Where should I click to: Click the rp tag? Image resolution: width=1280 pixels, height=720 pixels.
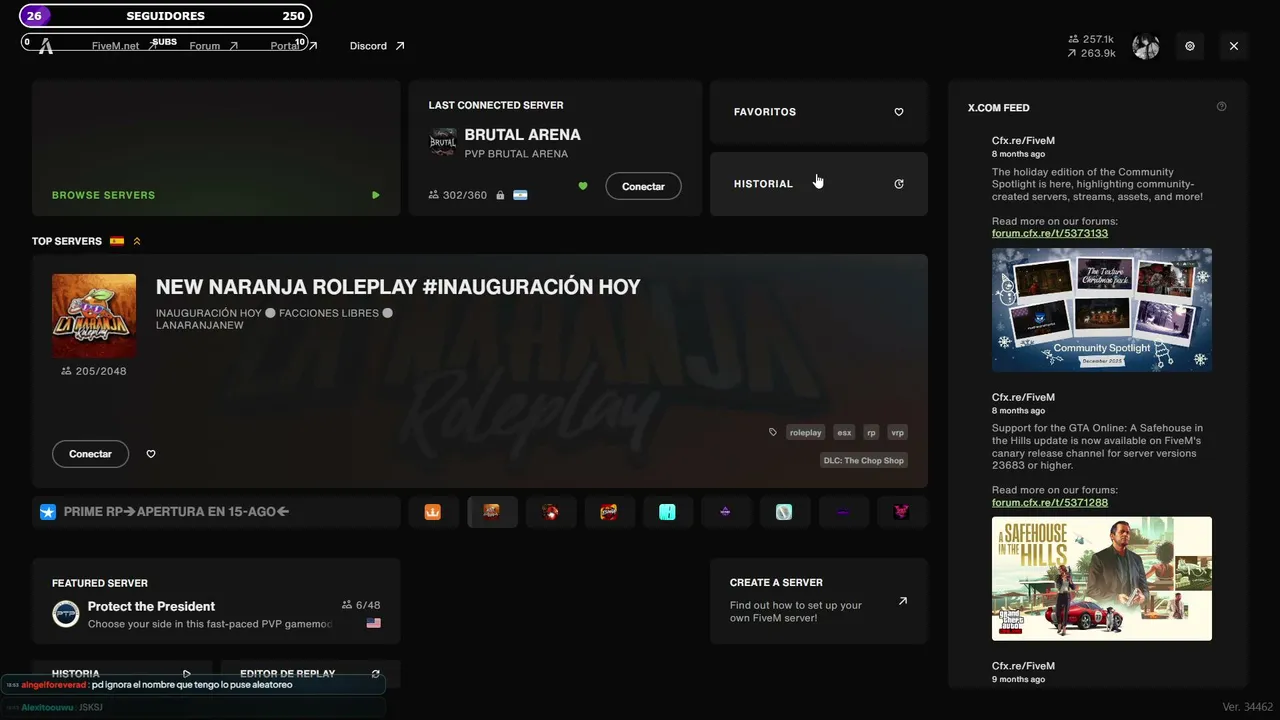871,433
